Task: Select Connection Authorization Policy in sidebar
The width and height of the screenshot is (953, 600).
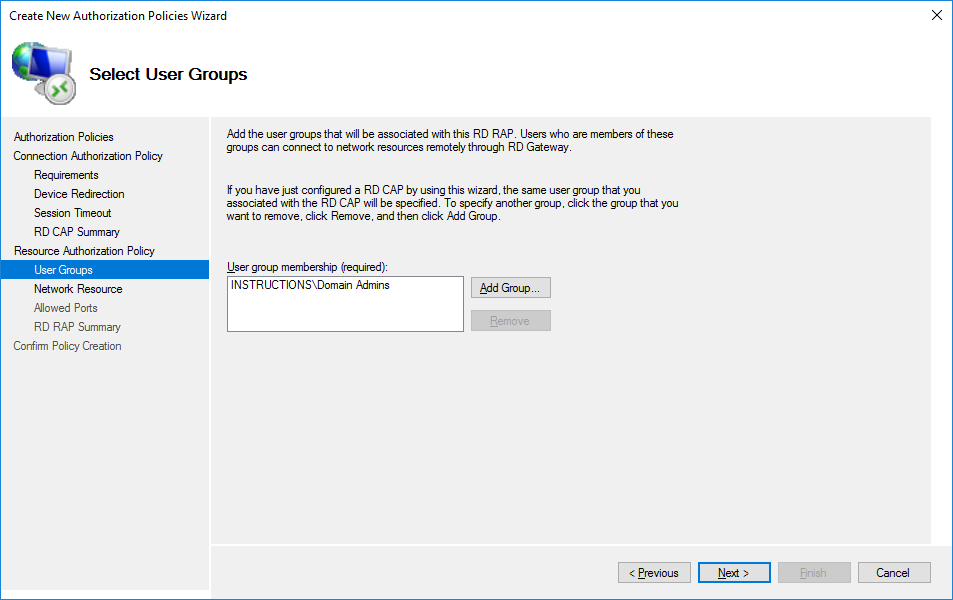Action: click(x=88, y=156)
